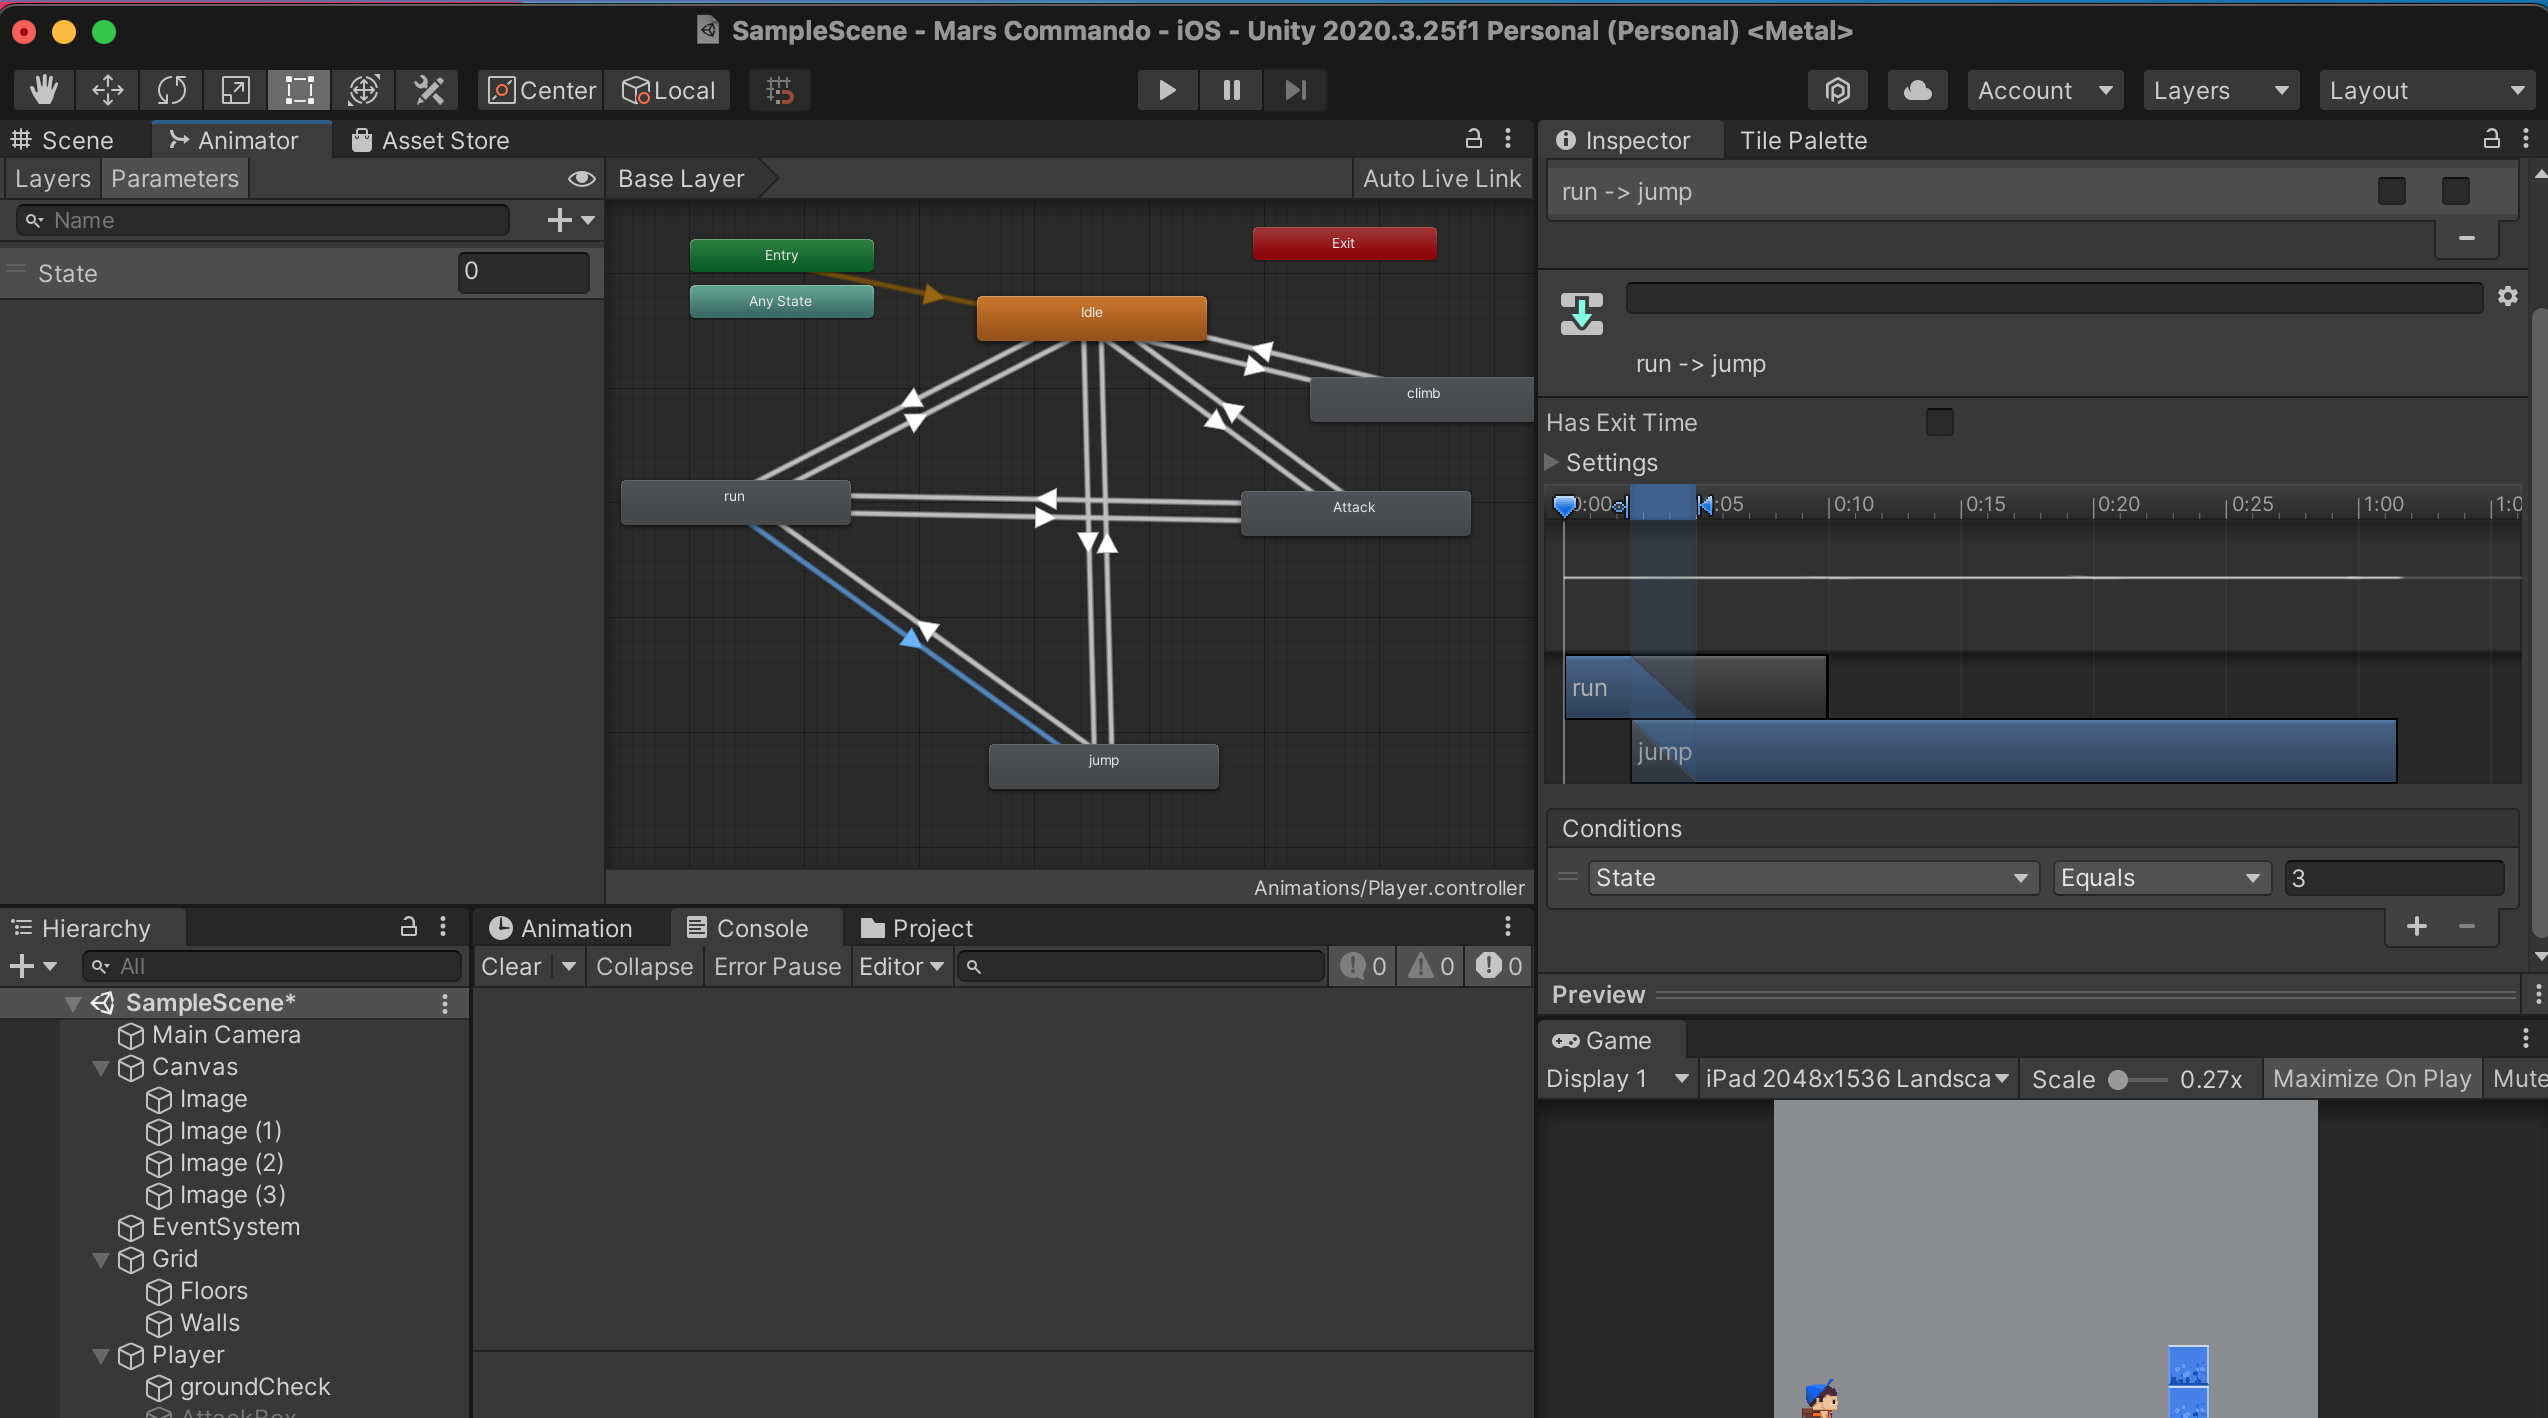Toggle the eye visibility icon in Animator

(581, 179)
